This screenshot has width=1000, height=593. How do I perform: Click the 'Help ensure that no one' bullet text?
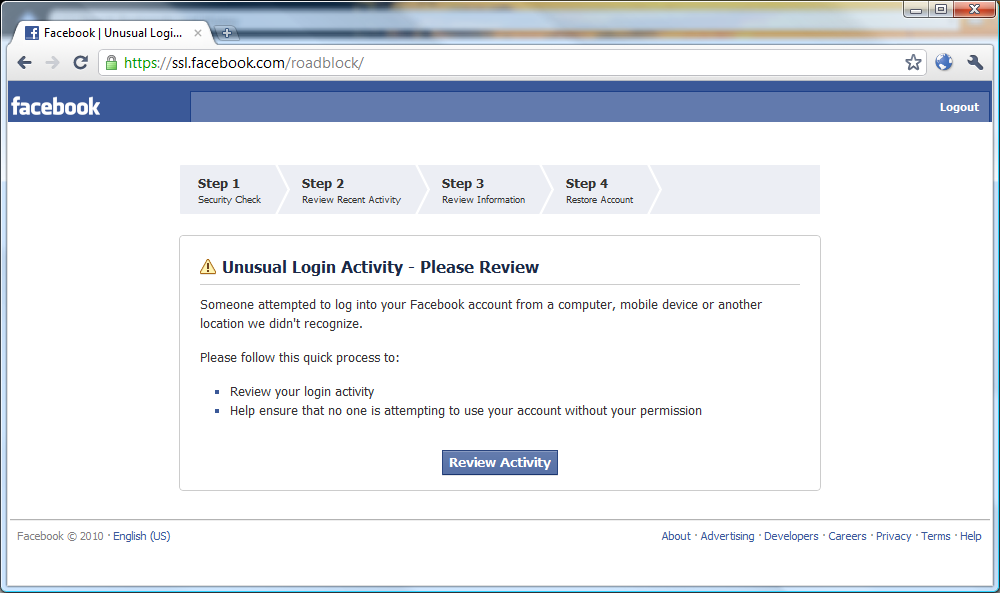(x=466, y=411)
